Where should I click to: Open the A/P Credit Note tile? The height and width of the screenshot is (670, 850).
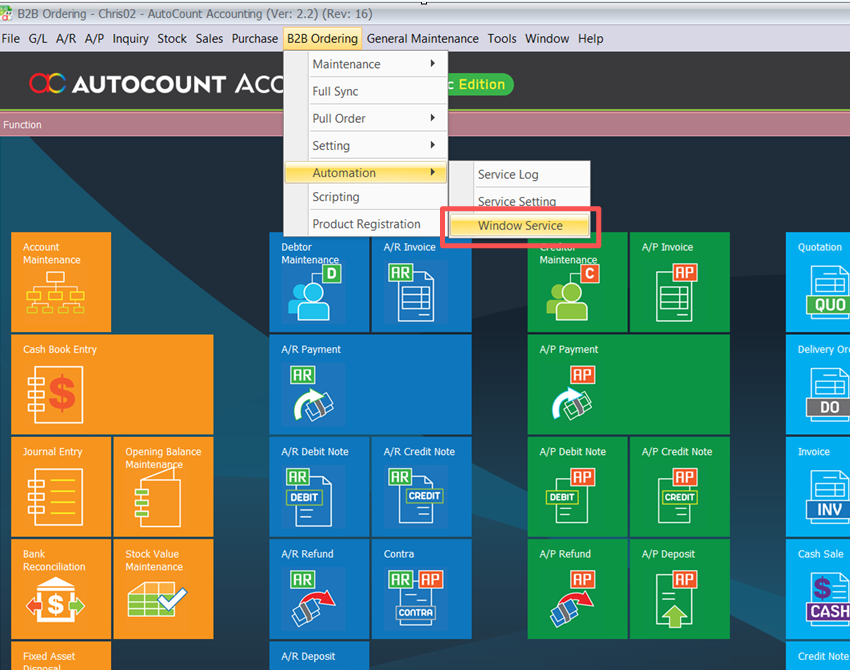tap(680, 487)
